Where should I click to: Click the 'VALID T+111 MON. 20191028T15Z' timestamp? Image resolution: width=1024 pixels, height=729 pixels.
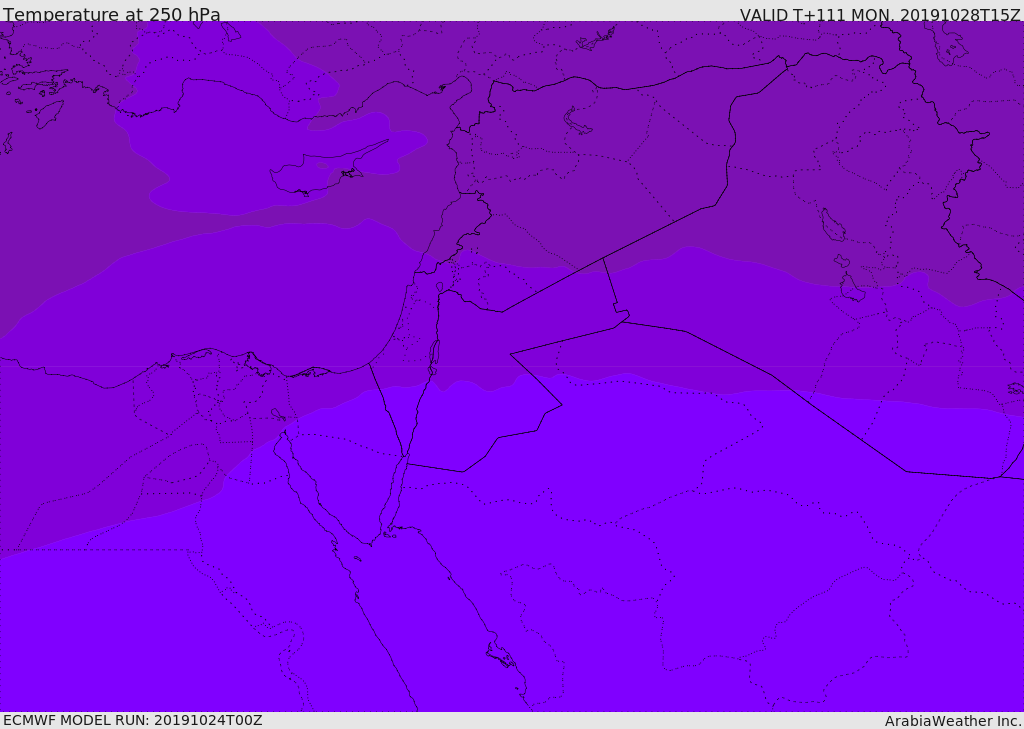879,14
